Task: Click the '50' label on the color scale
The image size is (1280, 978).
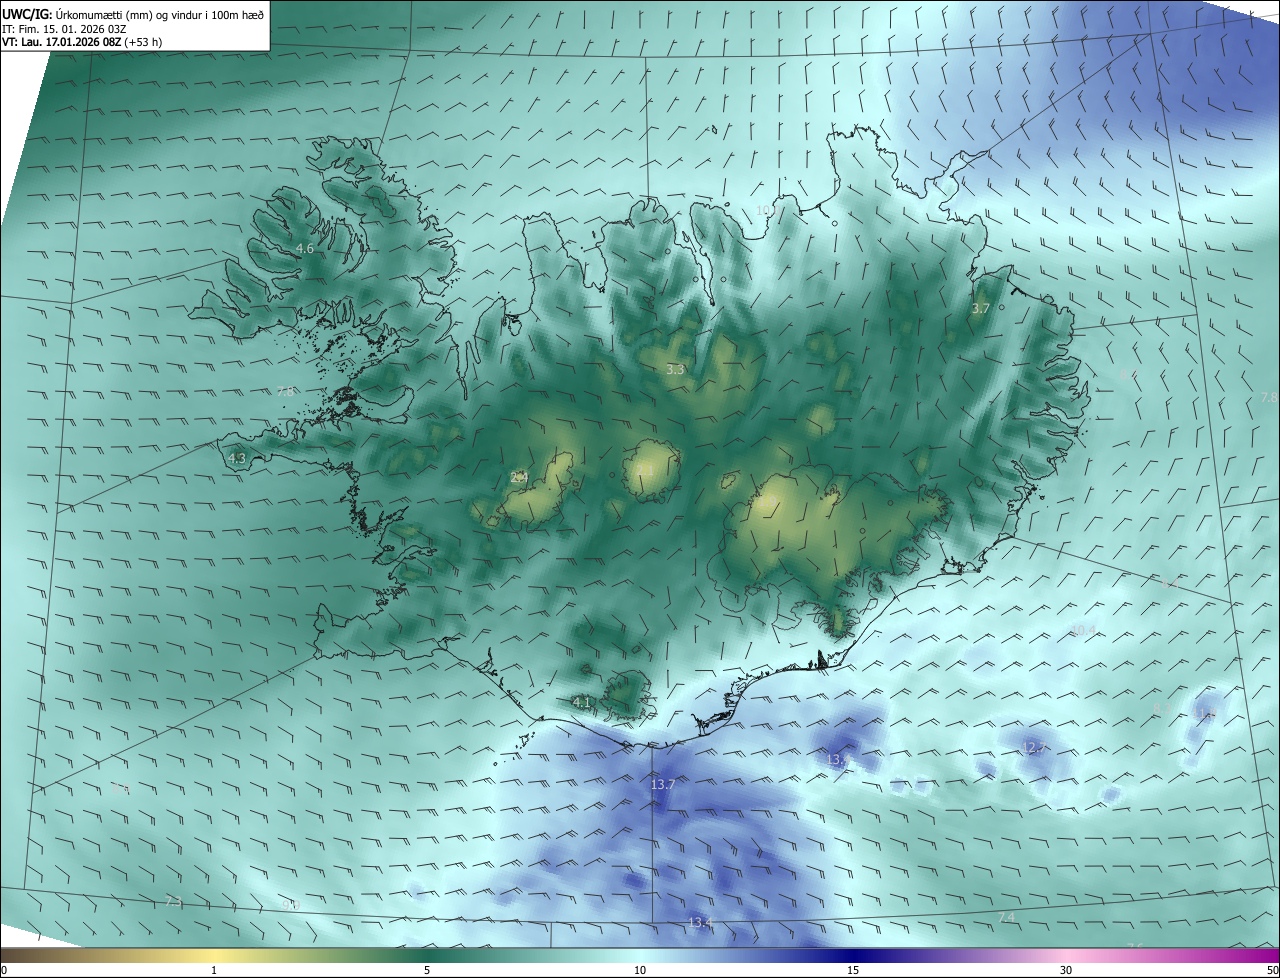Action: pyautogui.click(x=1272, y=971)
